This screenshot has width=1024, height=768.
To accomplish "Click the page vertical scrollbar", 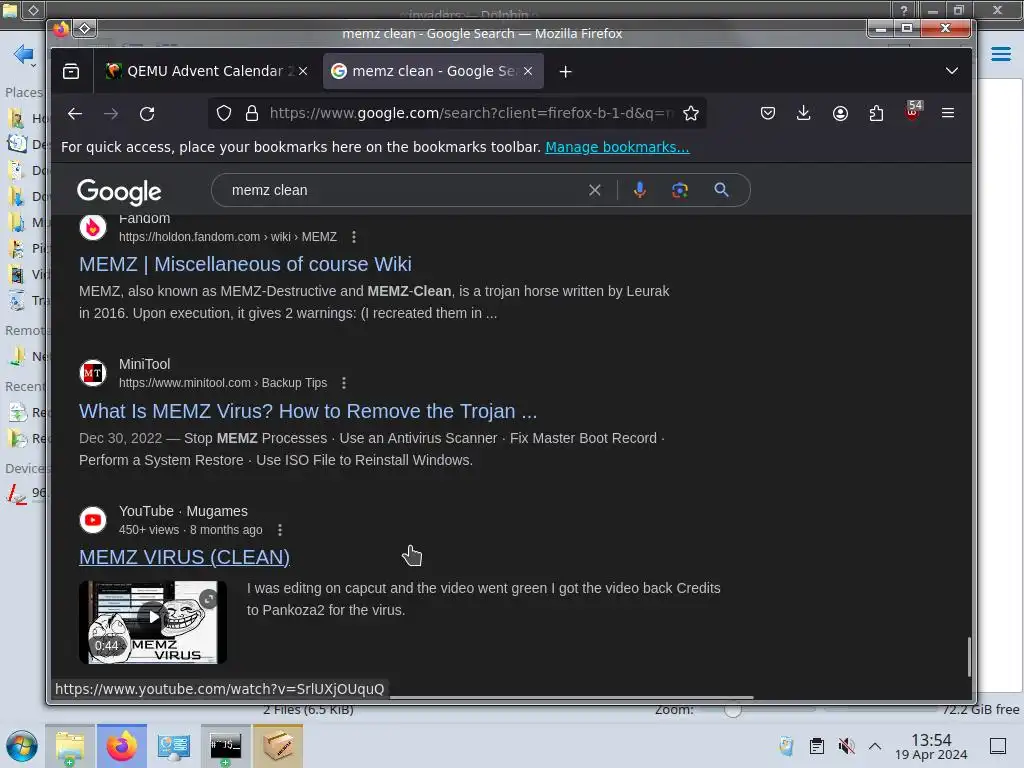I will point(968,657).
